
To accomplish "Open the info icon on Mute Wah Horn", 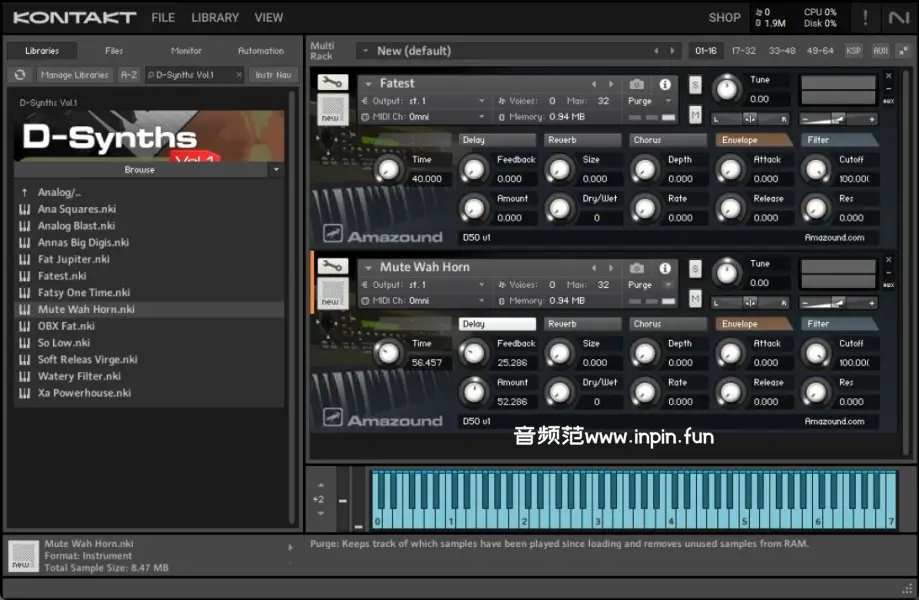I will [x=665, y=268].
